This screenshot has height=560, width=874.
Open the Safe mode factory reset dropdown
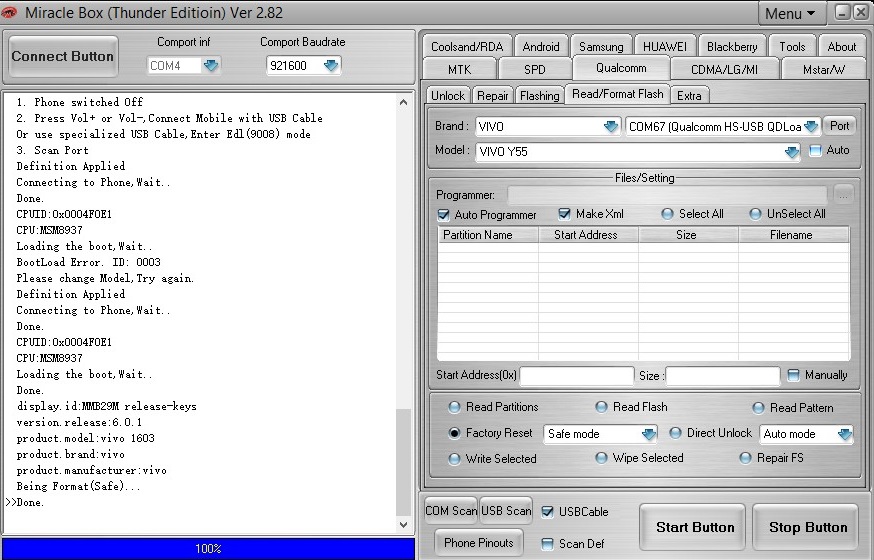[648, 434]
